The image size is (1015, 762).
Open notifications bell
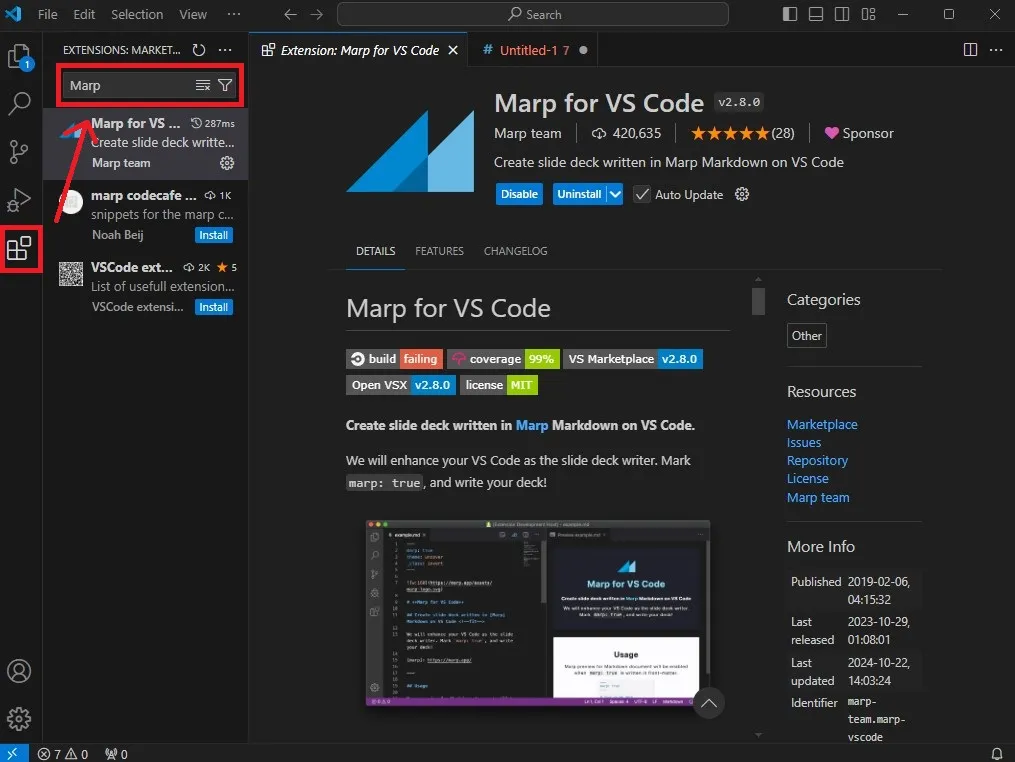point(997,754)
